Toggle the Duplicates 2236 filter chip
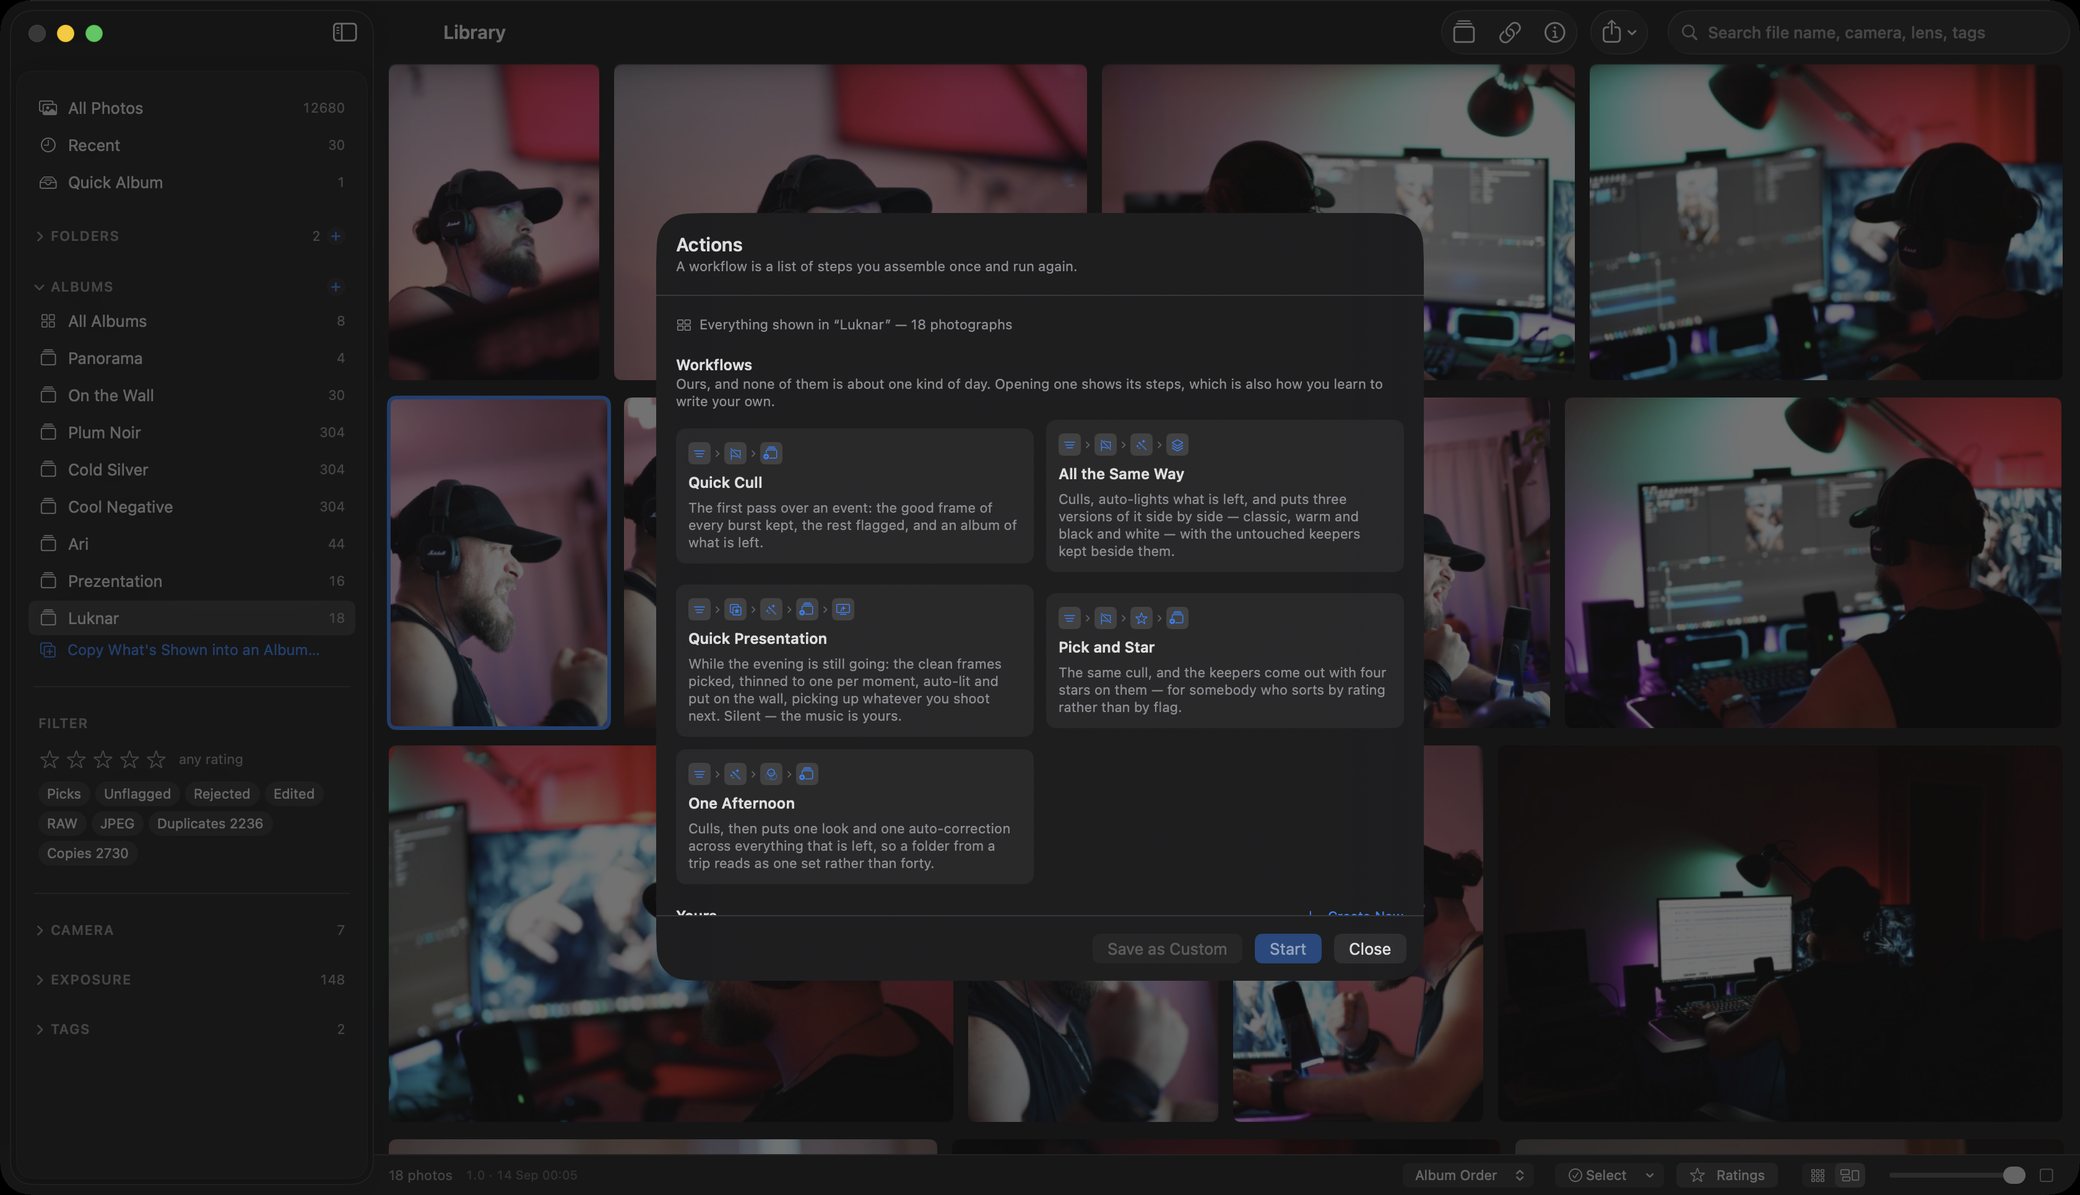The image size is (2080, 1195). [x=210, y=824]
